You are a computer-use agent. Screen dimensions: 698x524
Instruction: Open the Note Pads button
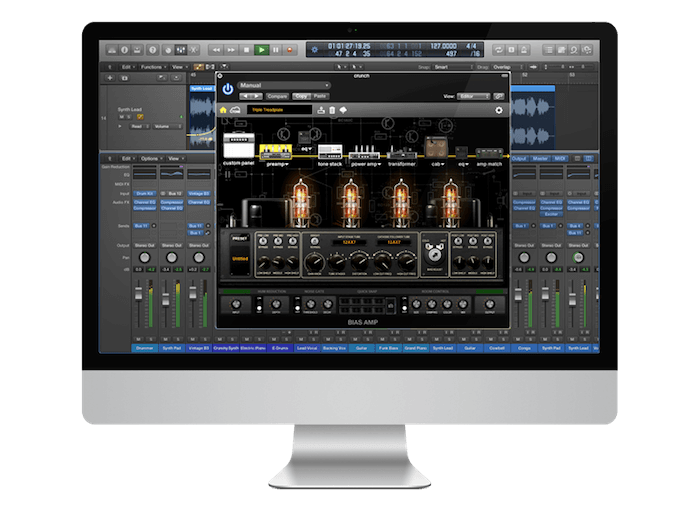click(561, 50)
